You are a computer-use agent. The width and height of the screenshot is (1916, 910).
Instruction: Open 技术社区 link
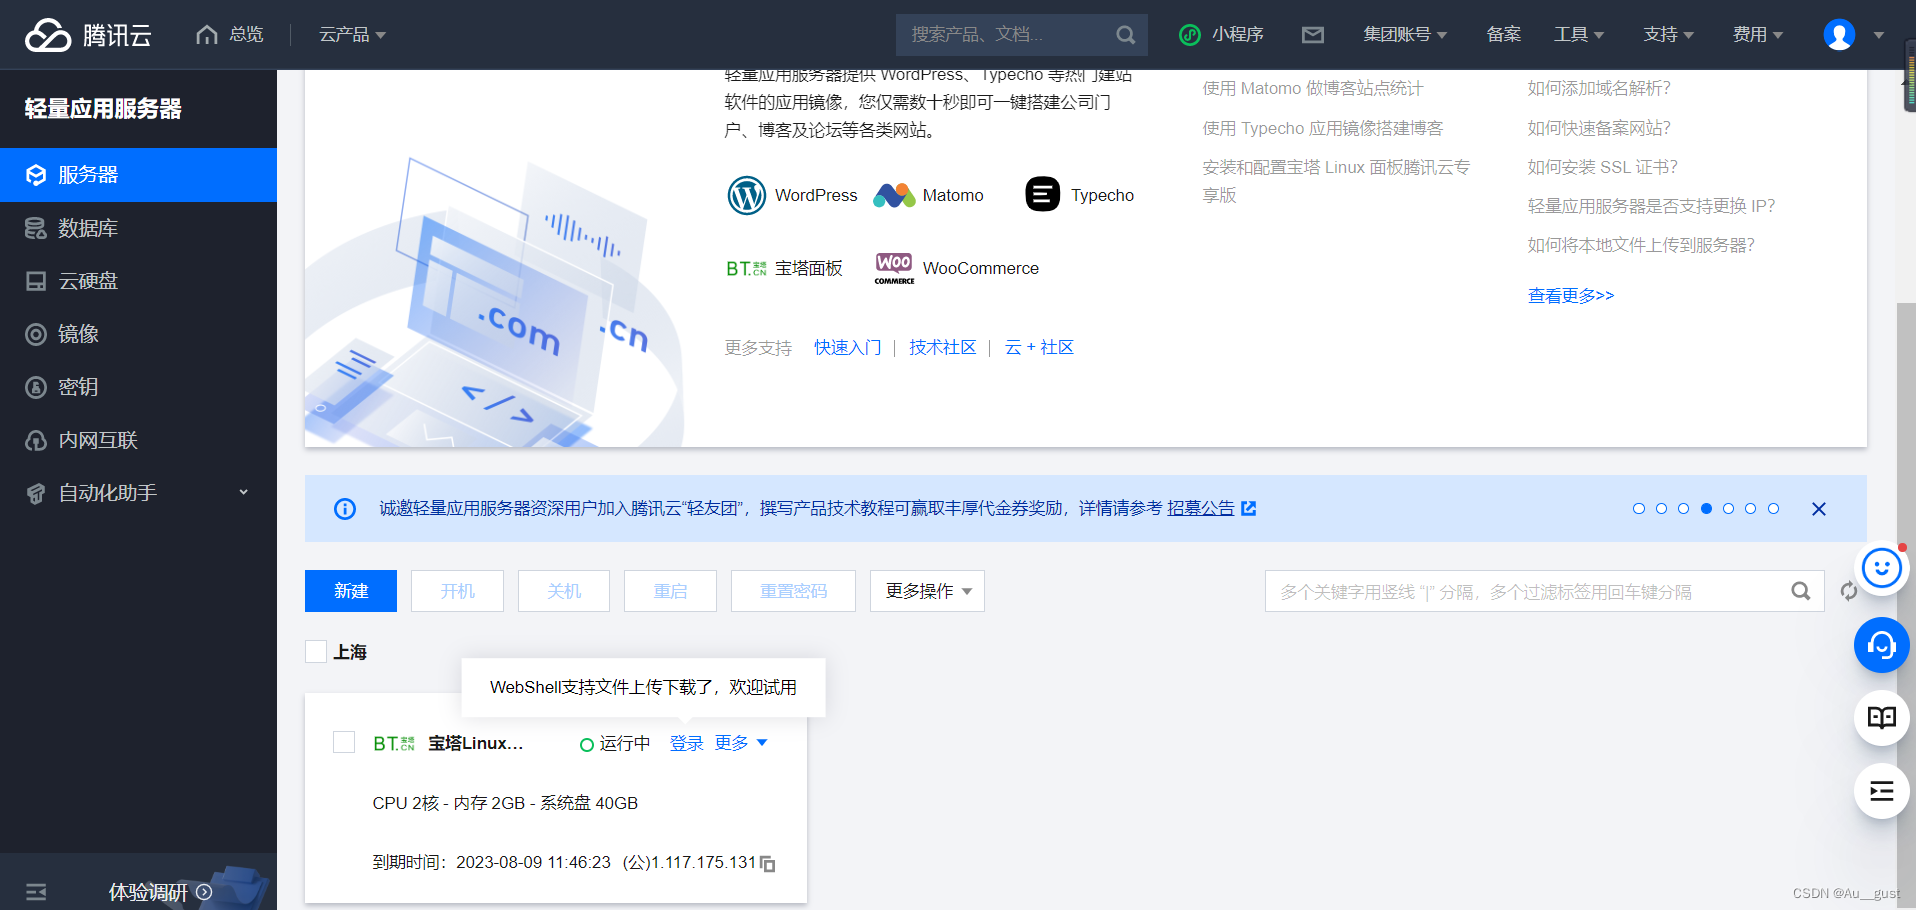point(942,347)
